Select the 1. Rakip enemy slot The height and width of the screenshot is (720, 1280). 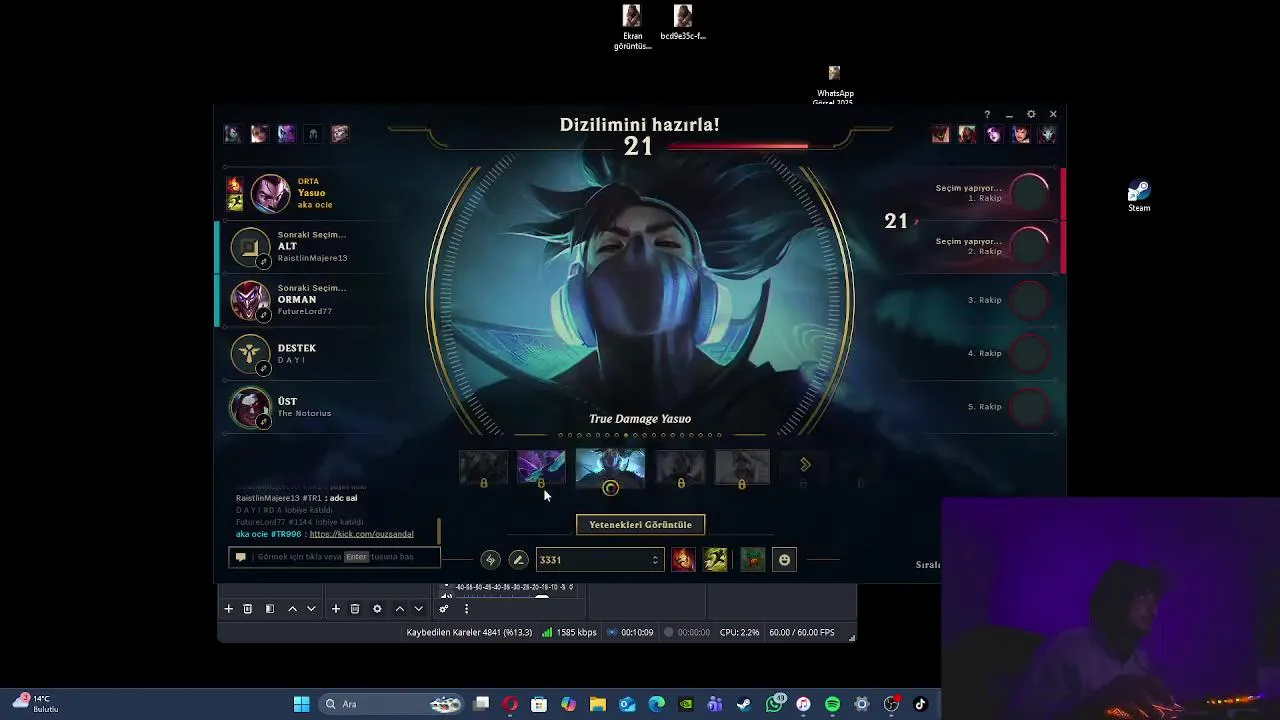point(1029,193)
